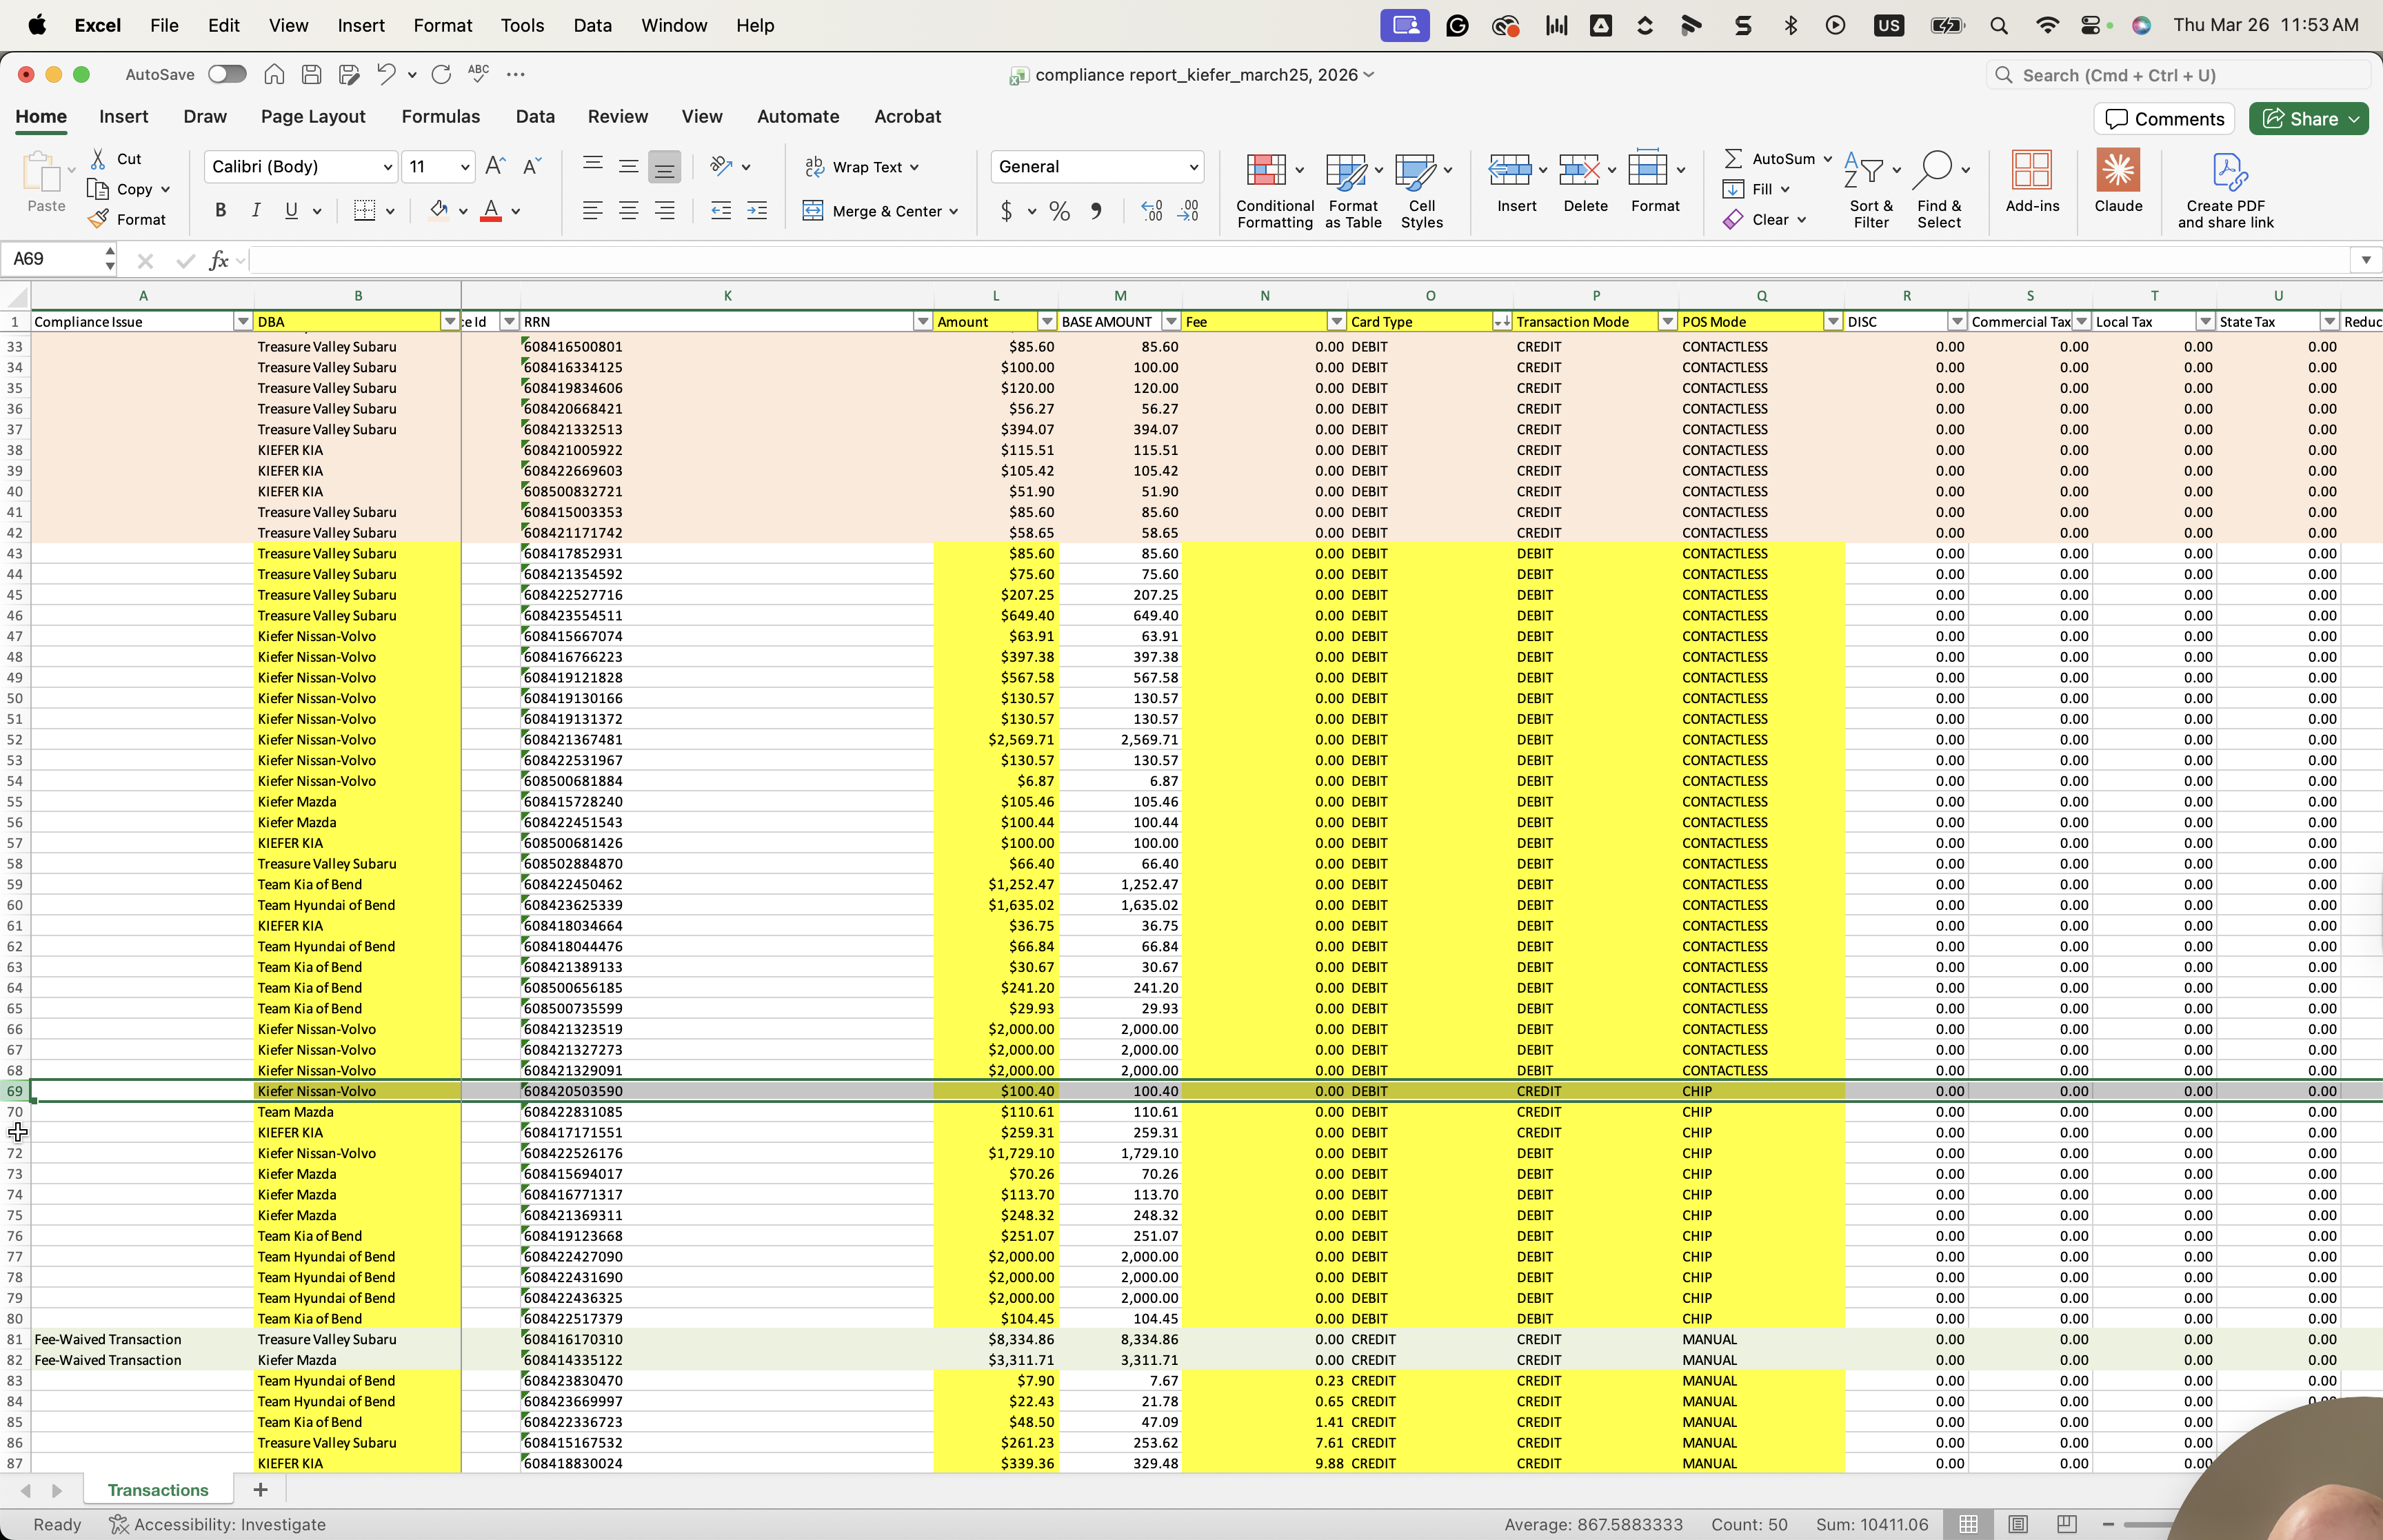Viewport: 2383px width, 1540px height.
Task: Toggle Bold formatting
Action: [220, 210]
